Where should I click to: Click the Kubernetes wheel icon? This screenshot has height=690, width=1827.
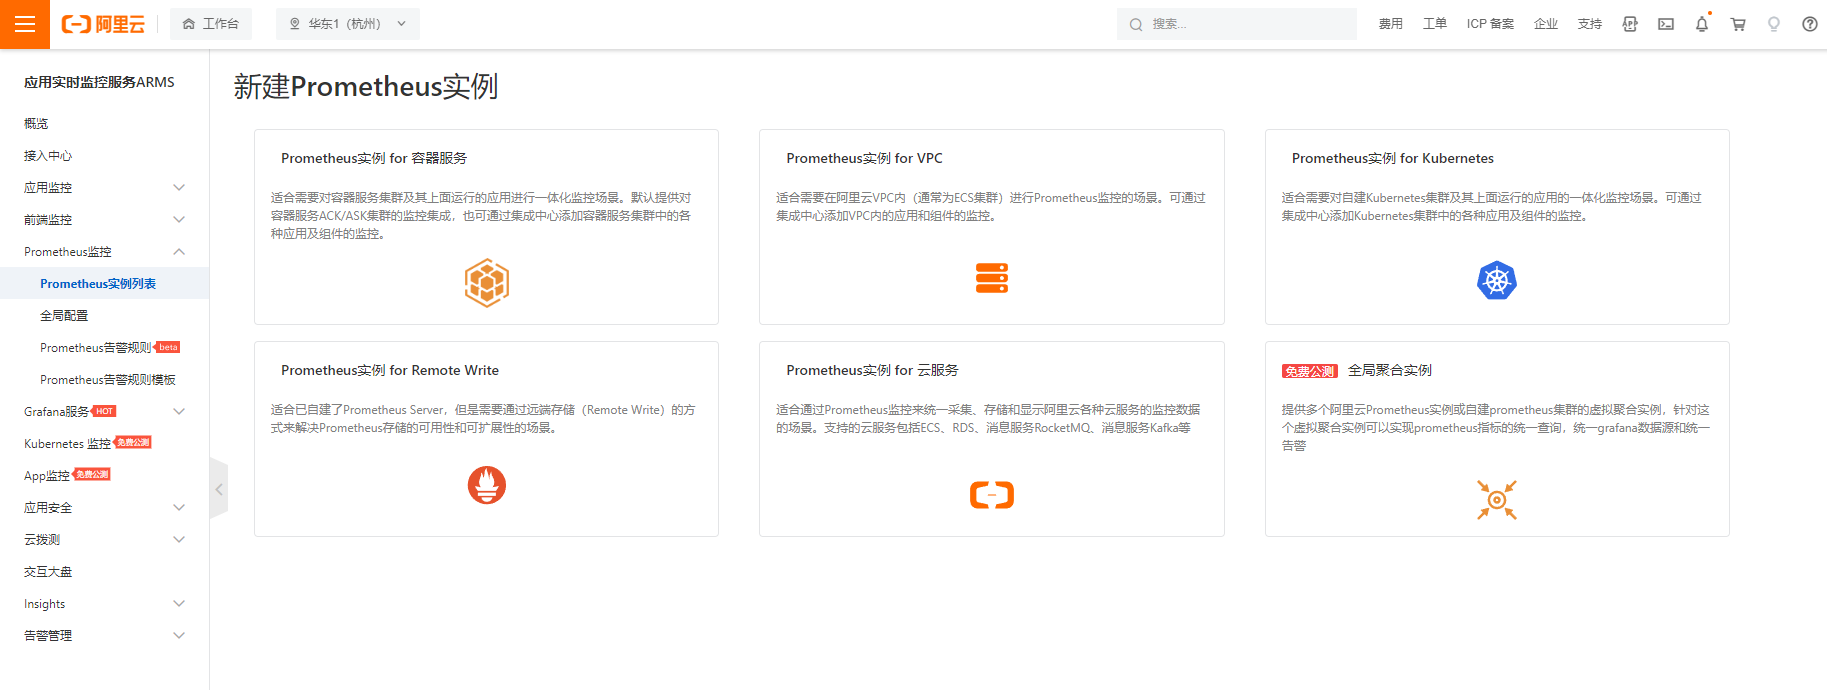point(1497,281)
